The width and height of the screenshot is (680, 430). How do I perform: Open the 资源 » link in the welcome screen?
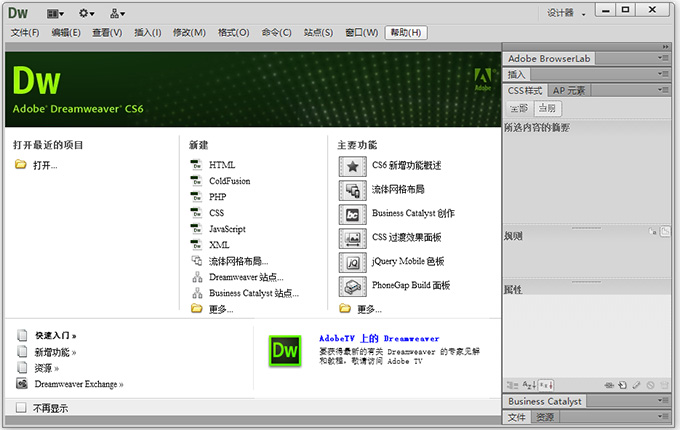[x=46, y=368]
